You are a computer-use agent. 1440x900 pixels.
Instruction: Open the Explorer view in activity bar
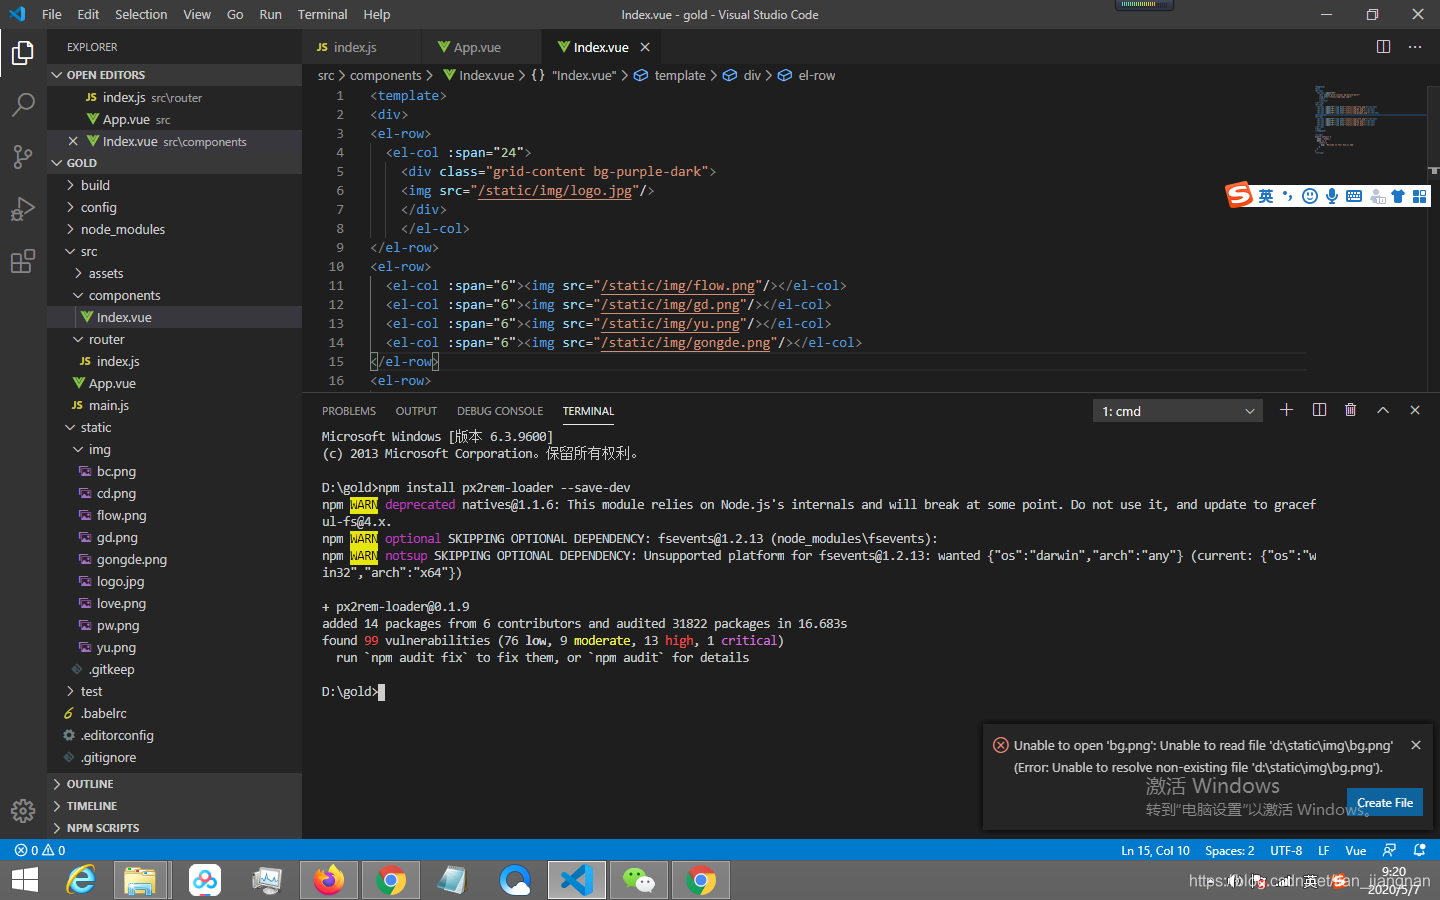(23, 53)
